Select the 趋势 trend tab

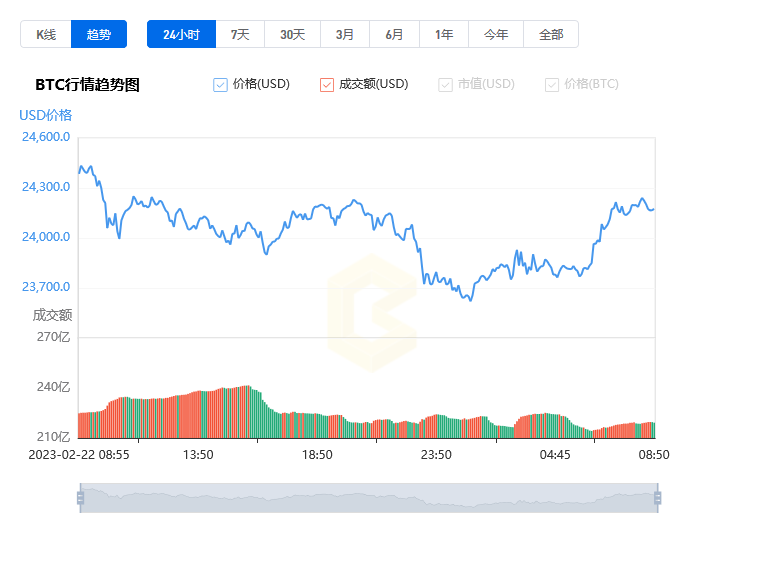pyautogui.click(x=99, y=34)
